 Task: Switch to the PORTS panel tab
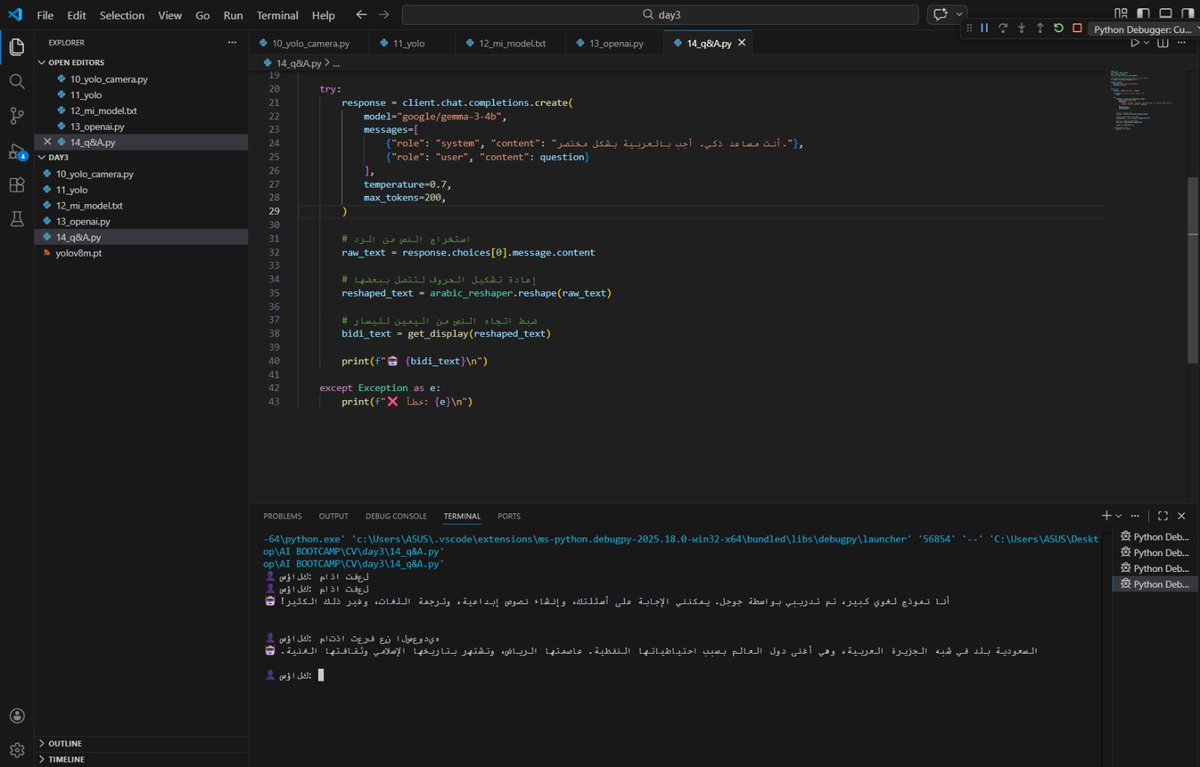509,516
